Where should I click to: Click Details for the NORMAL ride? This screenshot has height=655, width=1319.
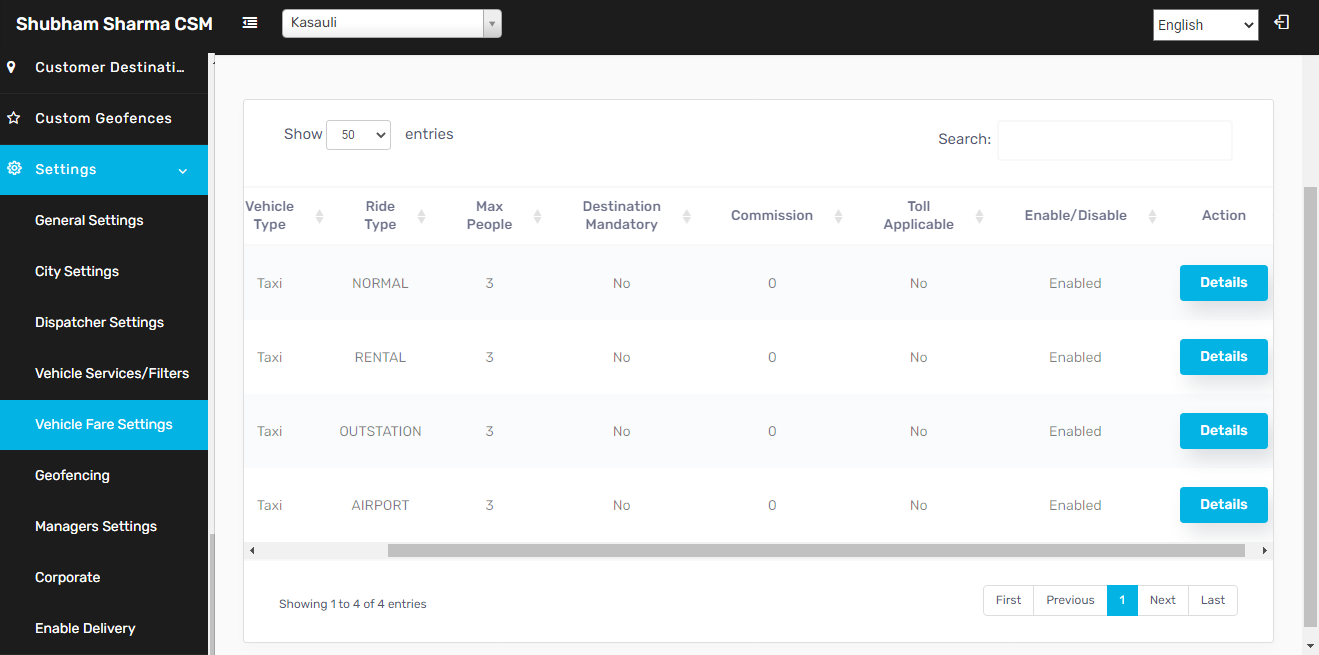pos(1223,283)
